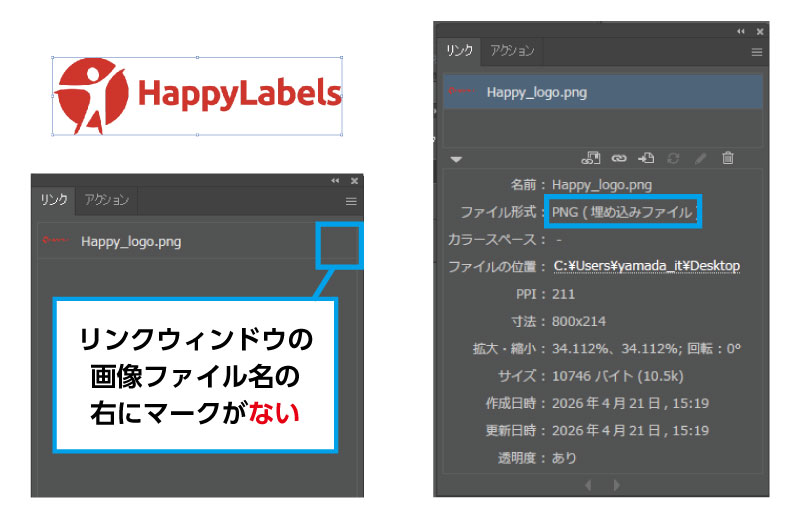The width and height of the screenshot is (800, 518).
Task: Click the Happy_logo.png thumbnail in the left panel
Action: [56, 240]
